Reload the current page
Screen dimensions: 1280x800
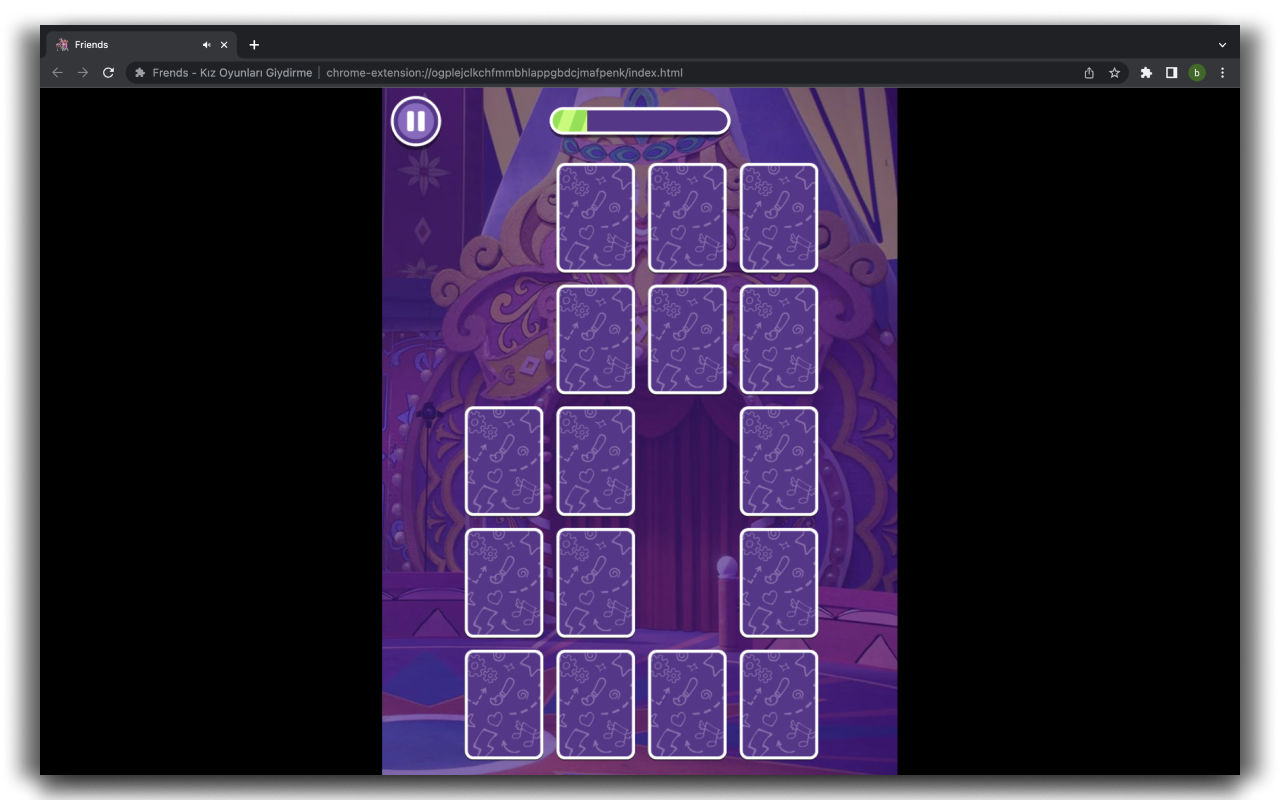[x=108, y=73]
